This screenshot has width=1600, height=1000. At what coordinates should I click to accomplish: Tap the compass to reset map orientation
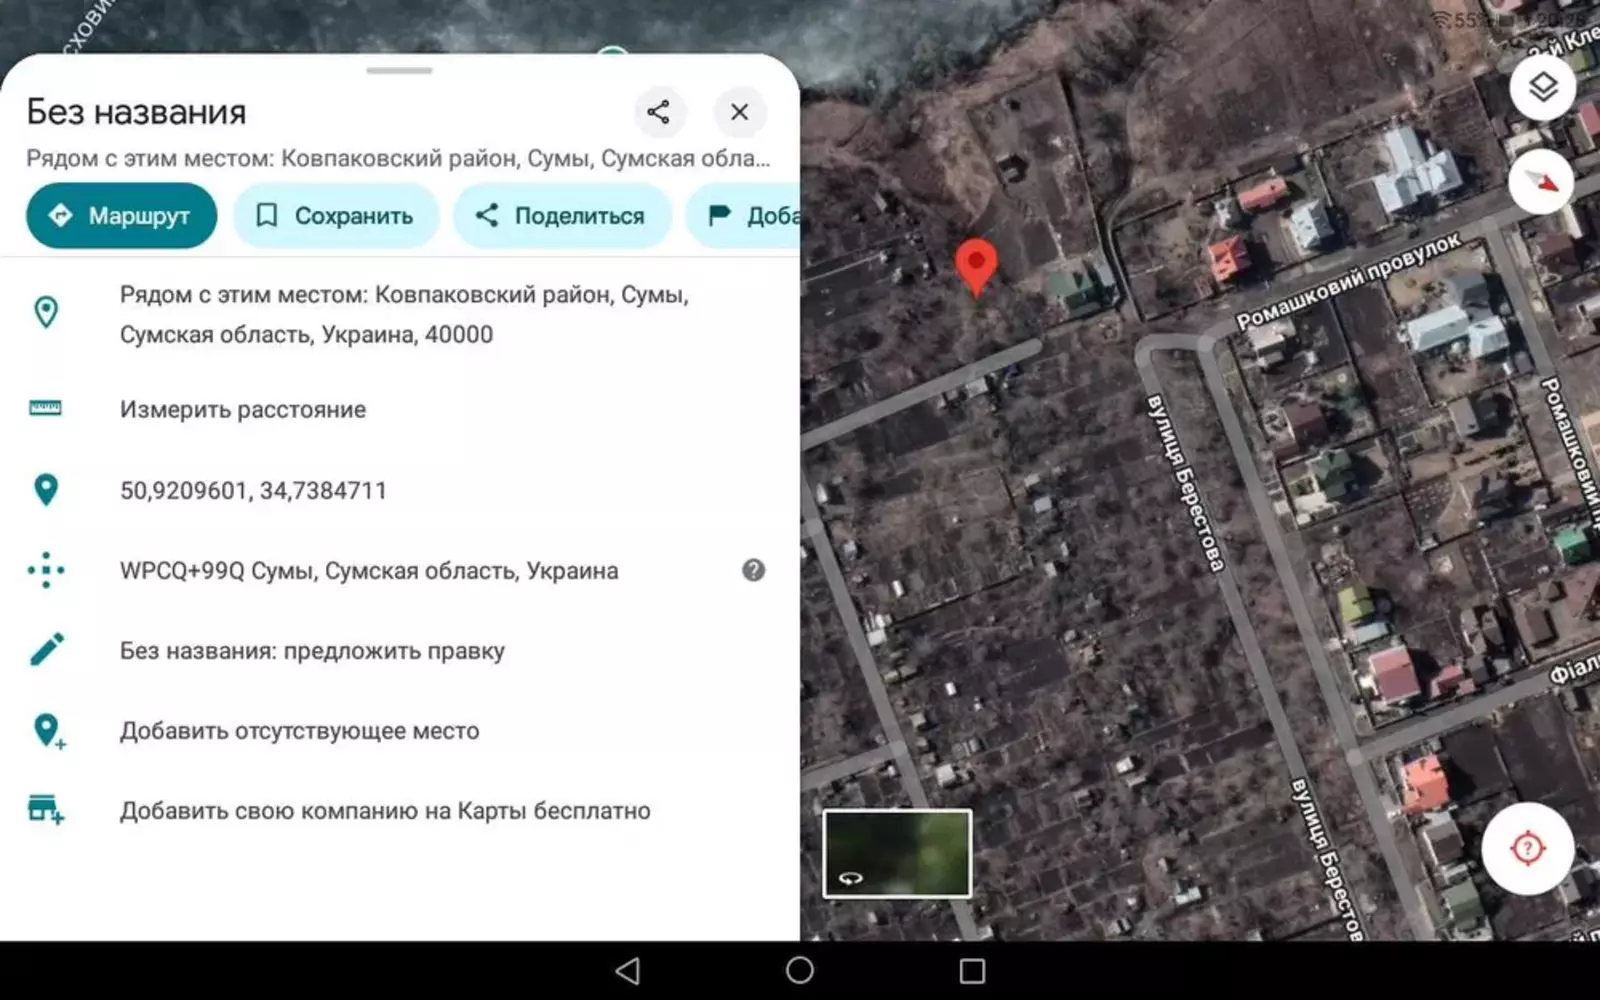click(1541, 182)
